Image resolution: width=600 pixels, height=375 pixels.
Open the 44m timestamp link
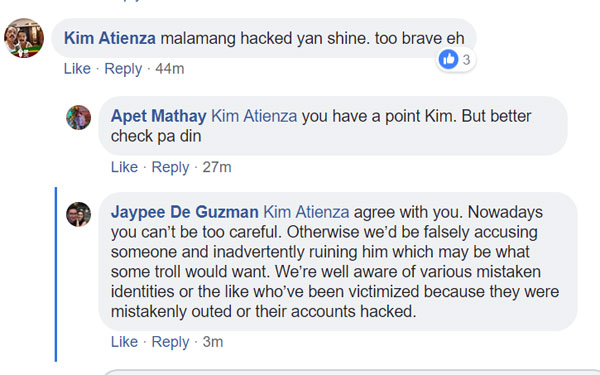(170, 69)
